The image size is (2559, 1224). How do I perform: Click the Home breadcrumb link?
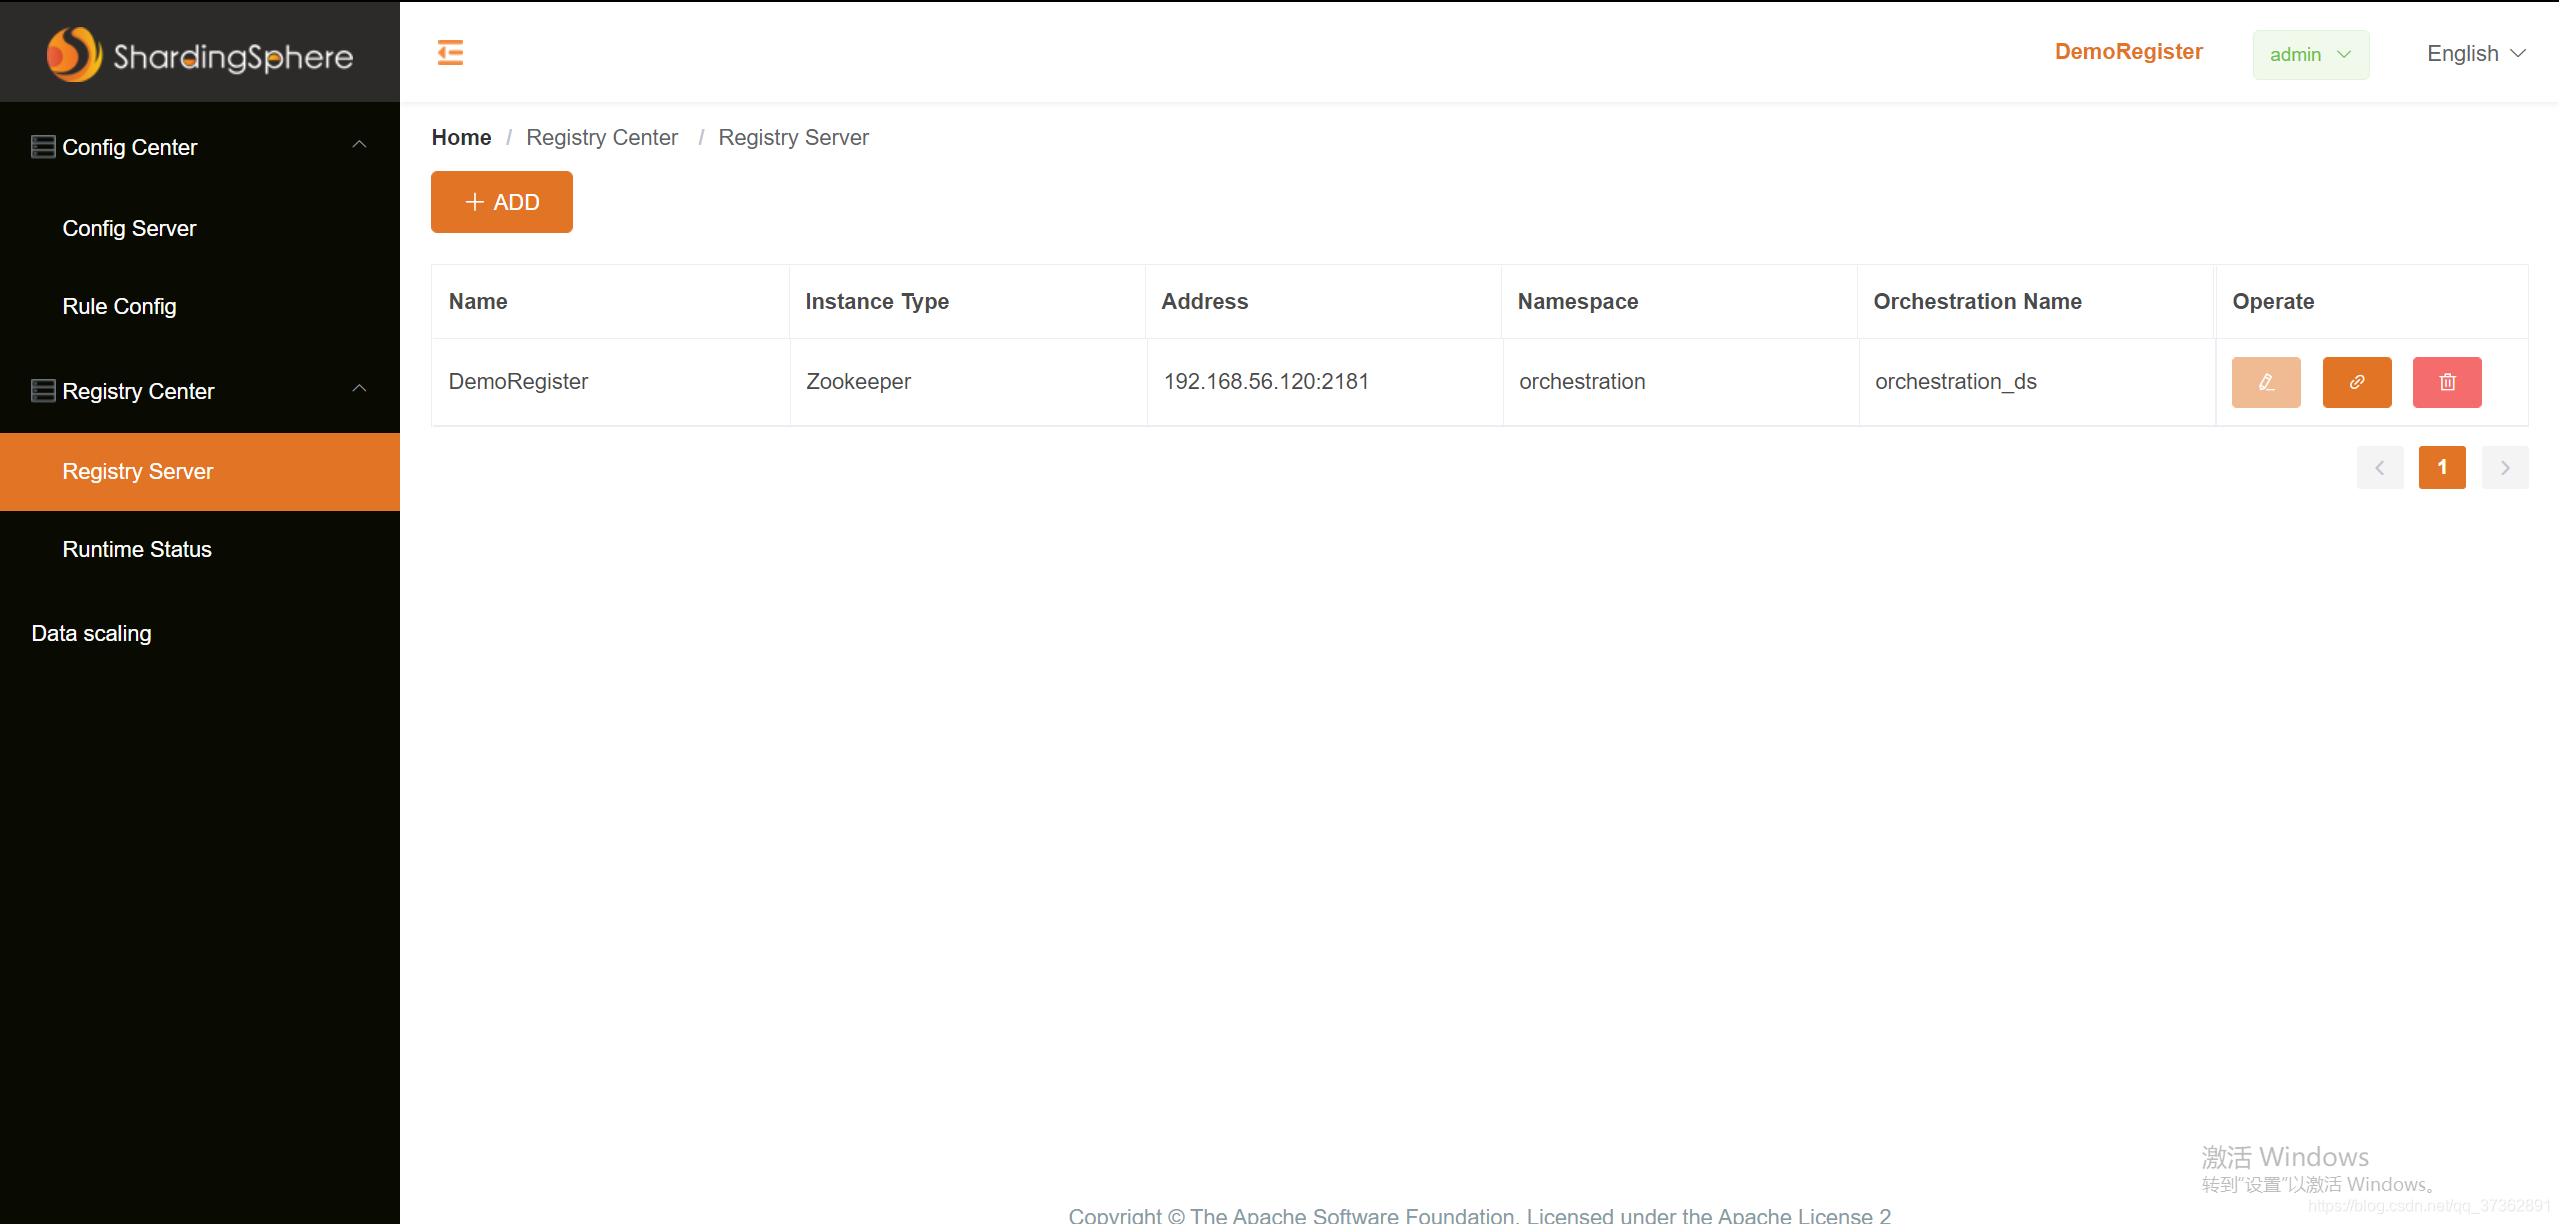[x=461, y=138]
